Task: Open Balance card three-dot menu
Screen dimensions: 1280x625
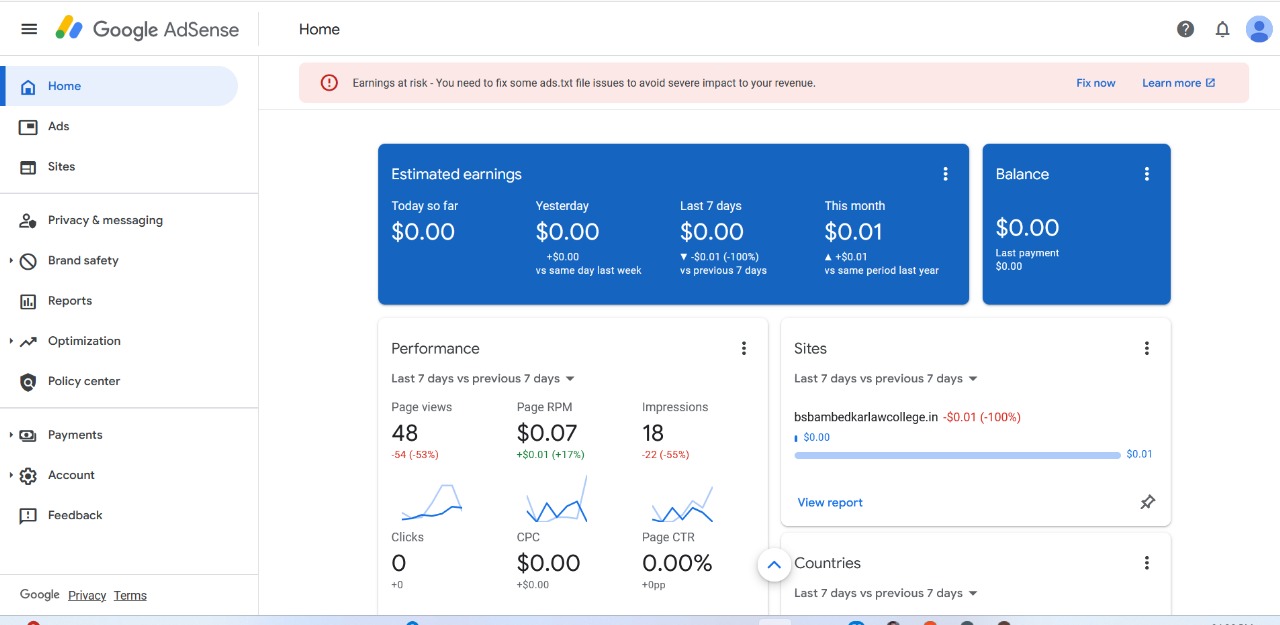Action: point(1147,174)
